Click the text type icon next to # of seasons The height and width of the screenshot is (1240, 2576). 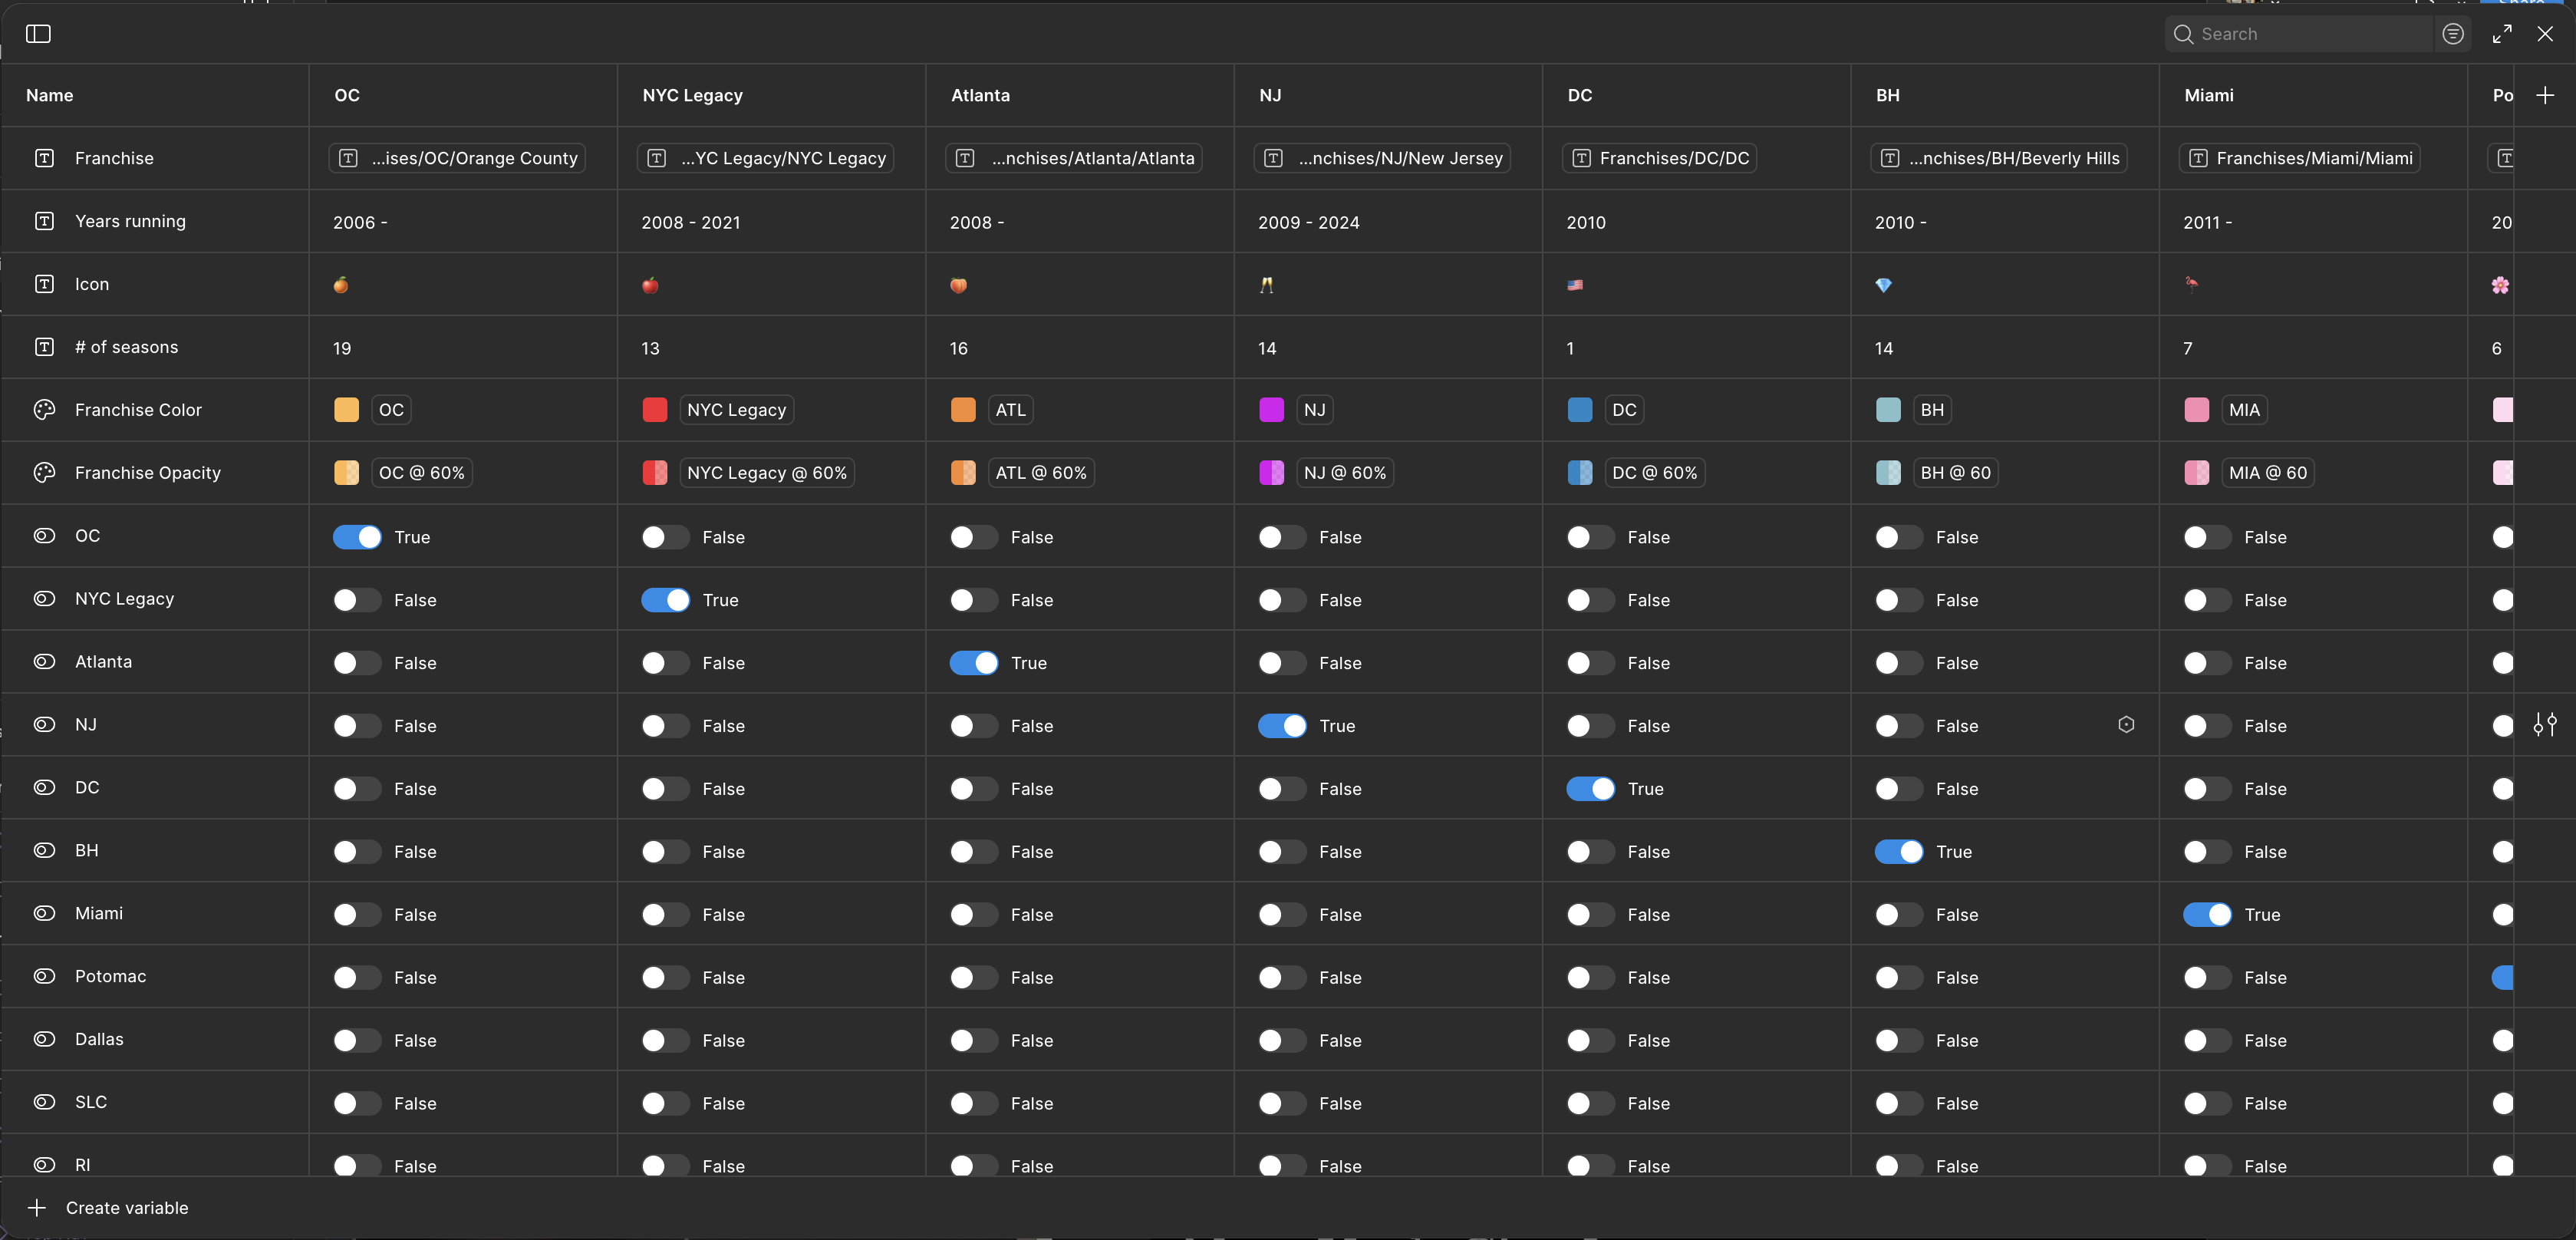(44, 347)
